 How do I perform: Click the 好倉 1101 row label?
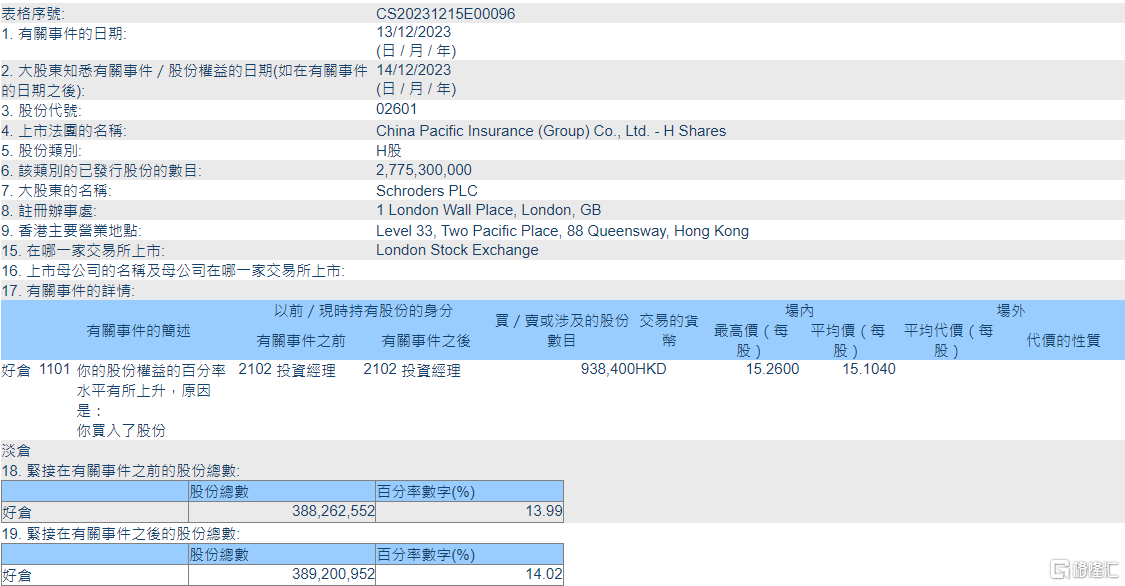point(33,371)
